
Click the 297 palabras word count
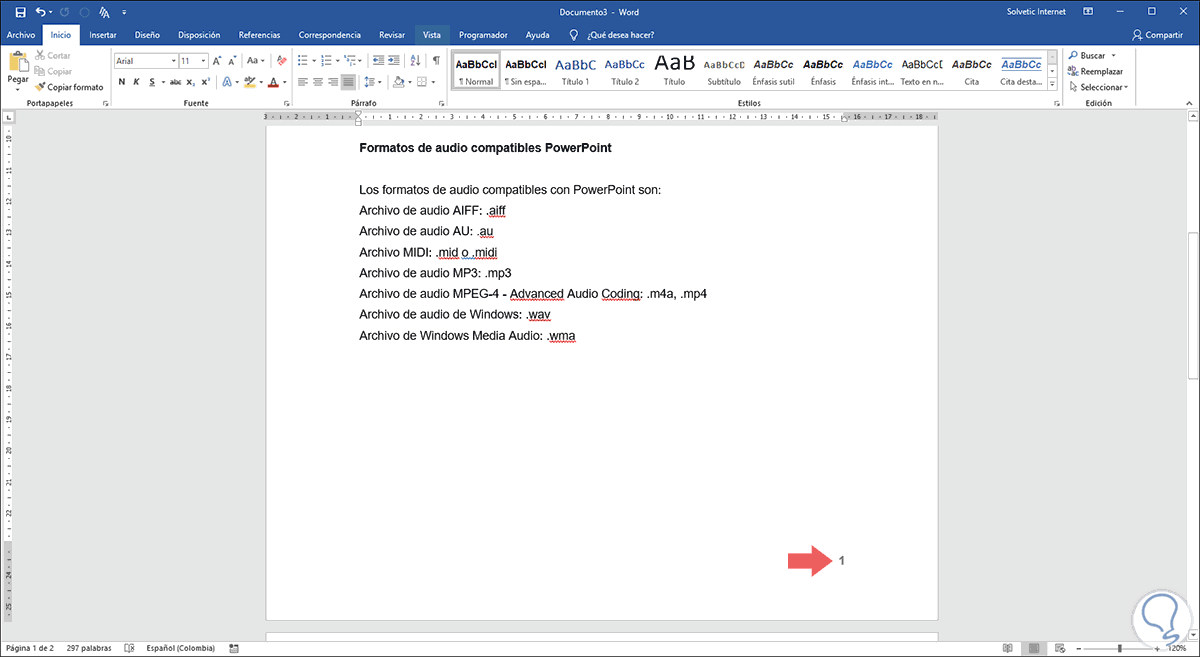pos(89,648)
